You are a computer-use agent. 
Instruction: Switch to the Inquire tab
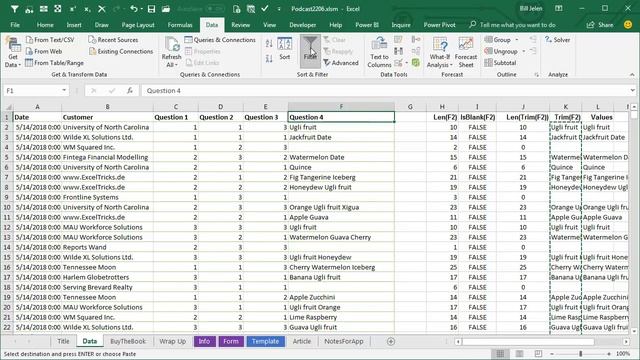401,25
